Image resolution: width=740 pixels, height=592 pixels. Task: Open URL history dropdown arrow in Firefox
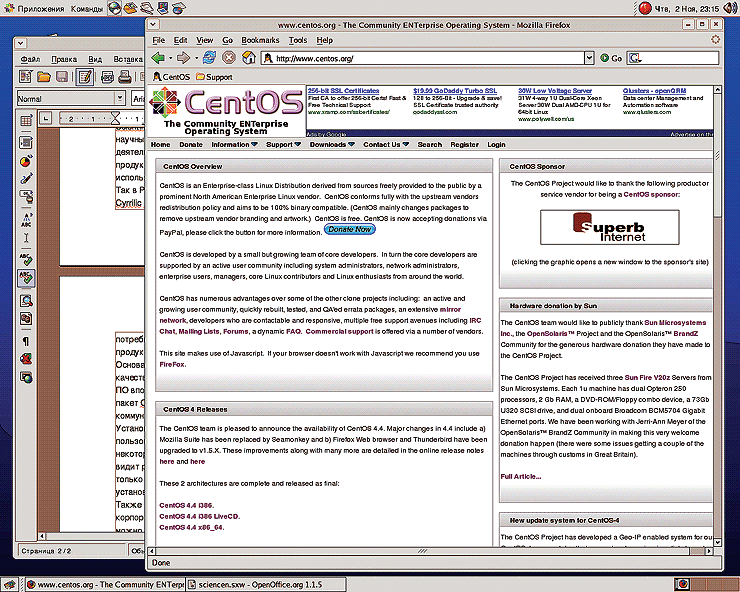pos(589,58)
